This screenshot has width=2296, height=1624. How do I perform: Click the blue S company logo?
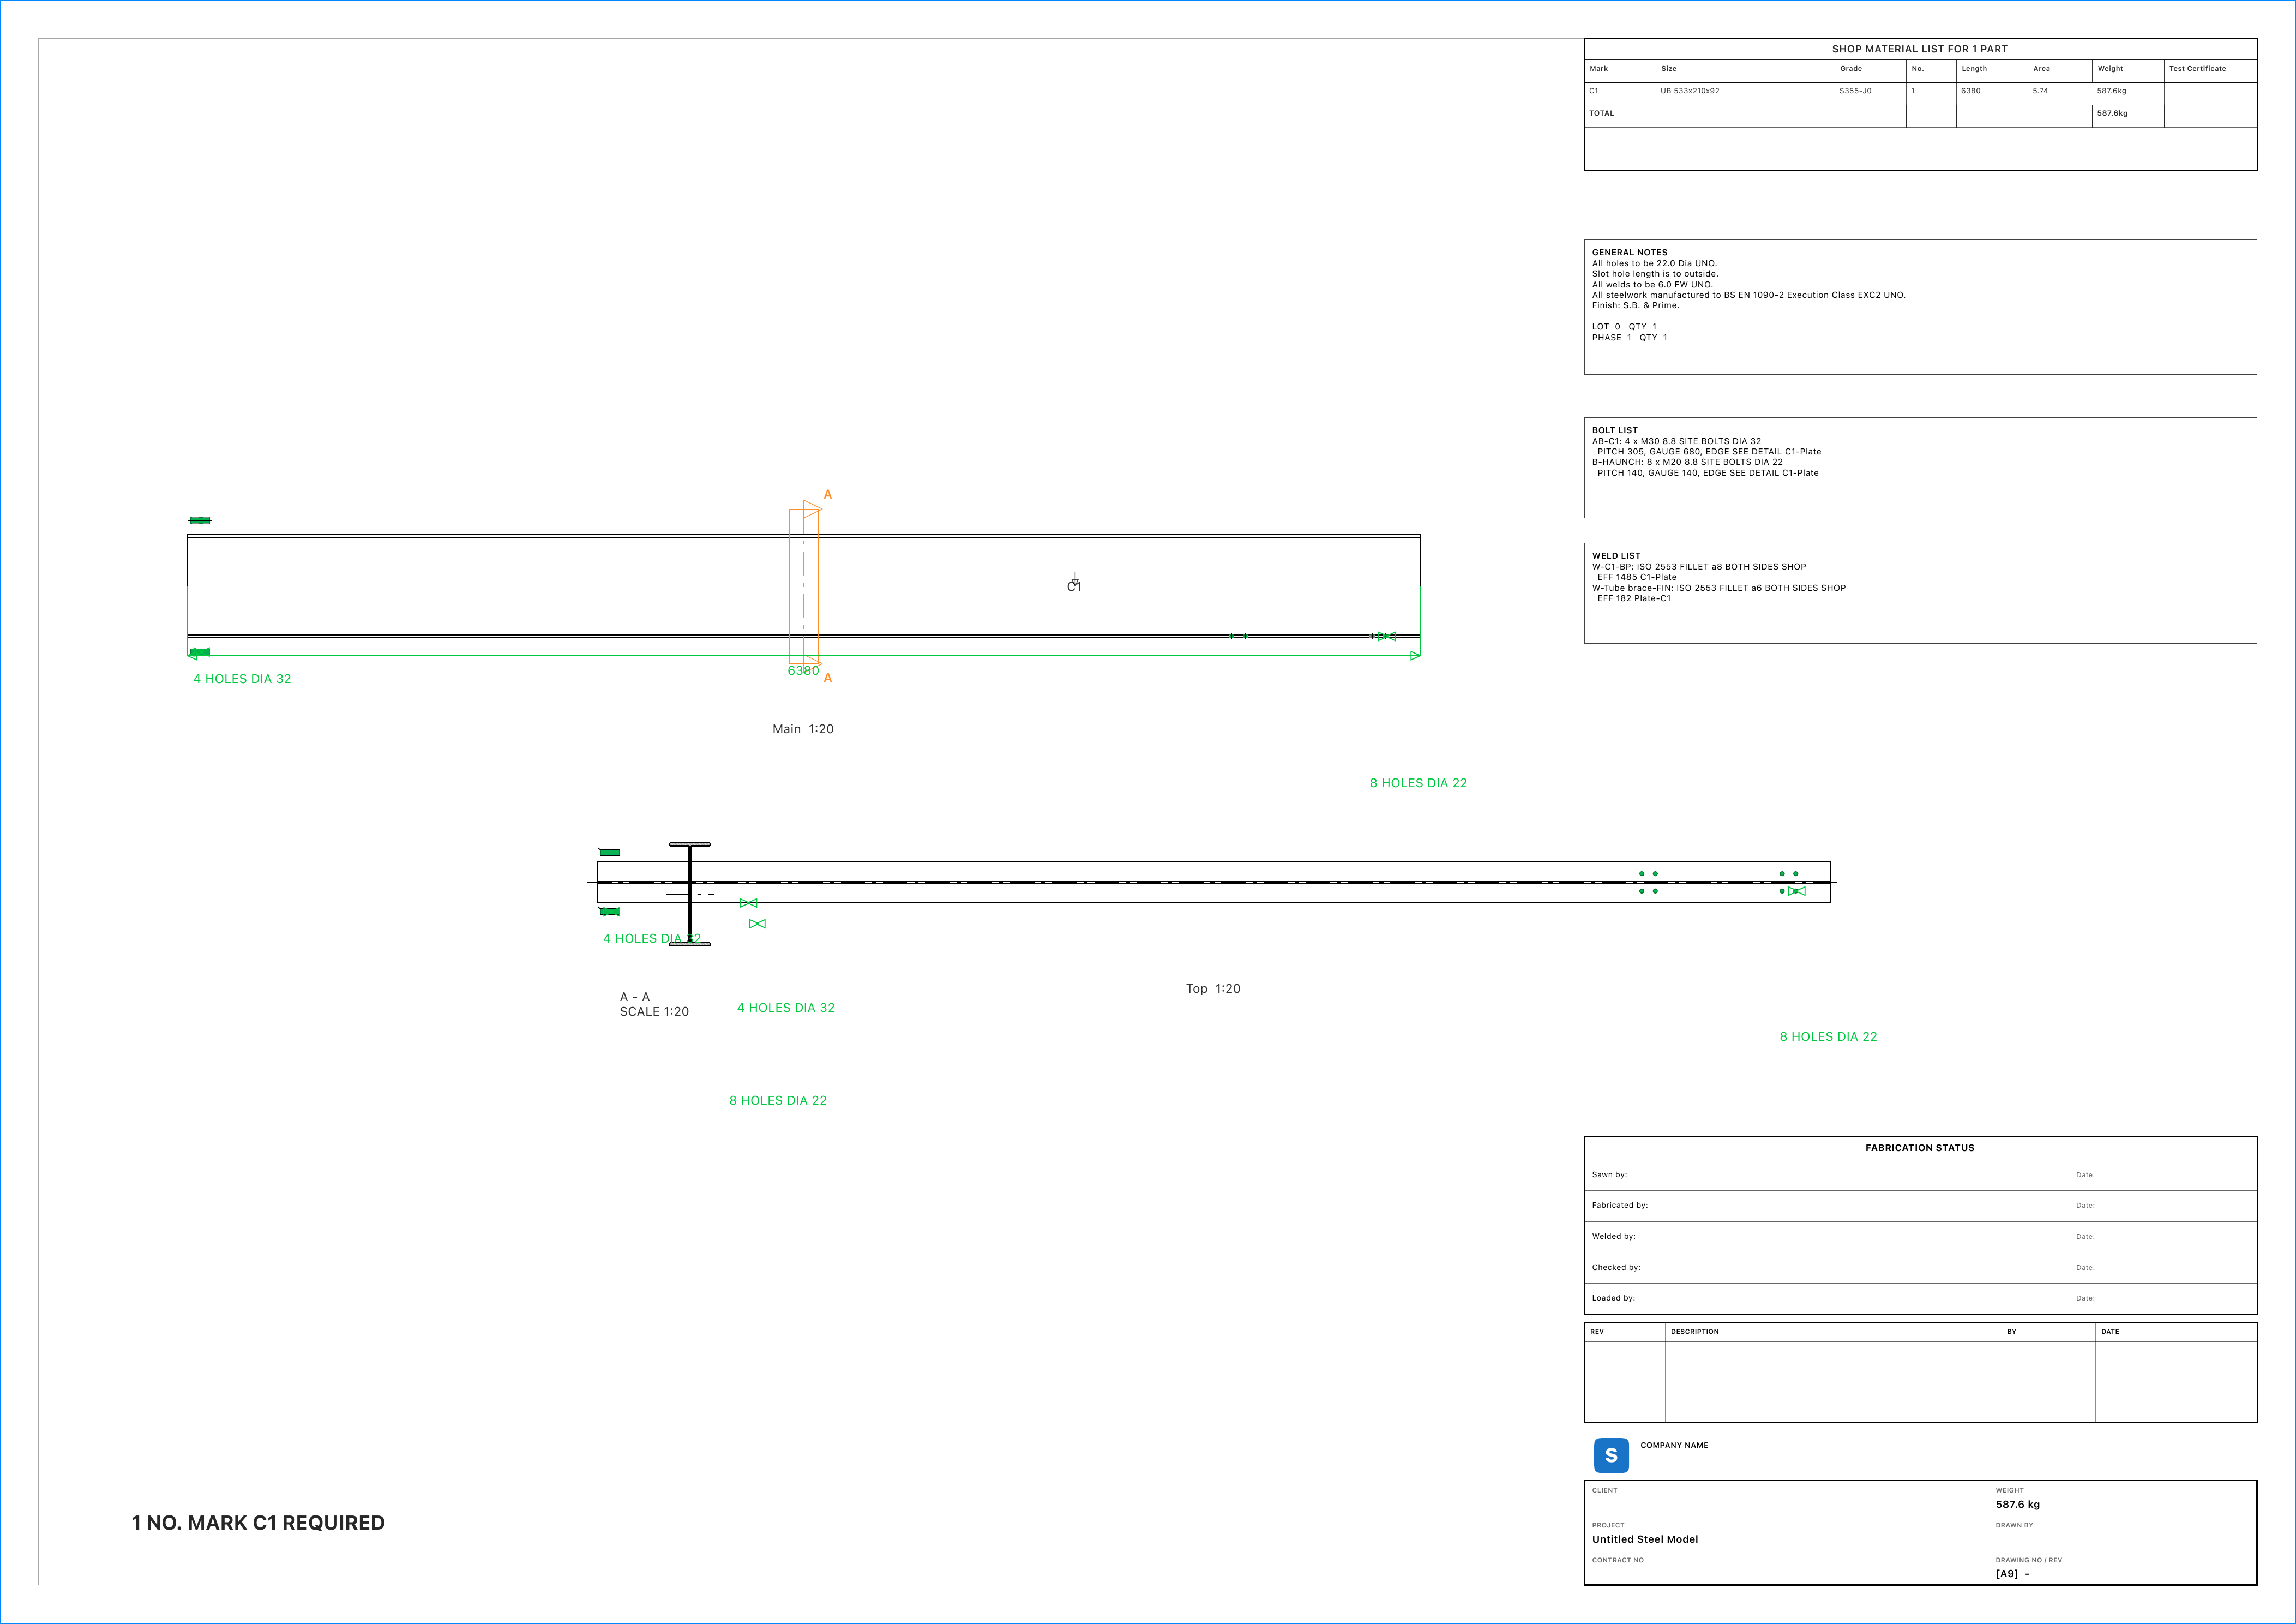pos(1610,1455)
